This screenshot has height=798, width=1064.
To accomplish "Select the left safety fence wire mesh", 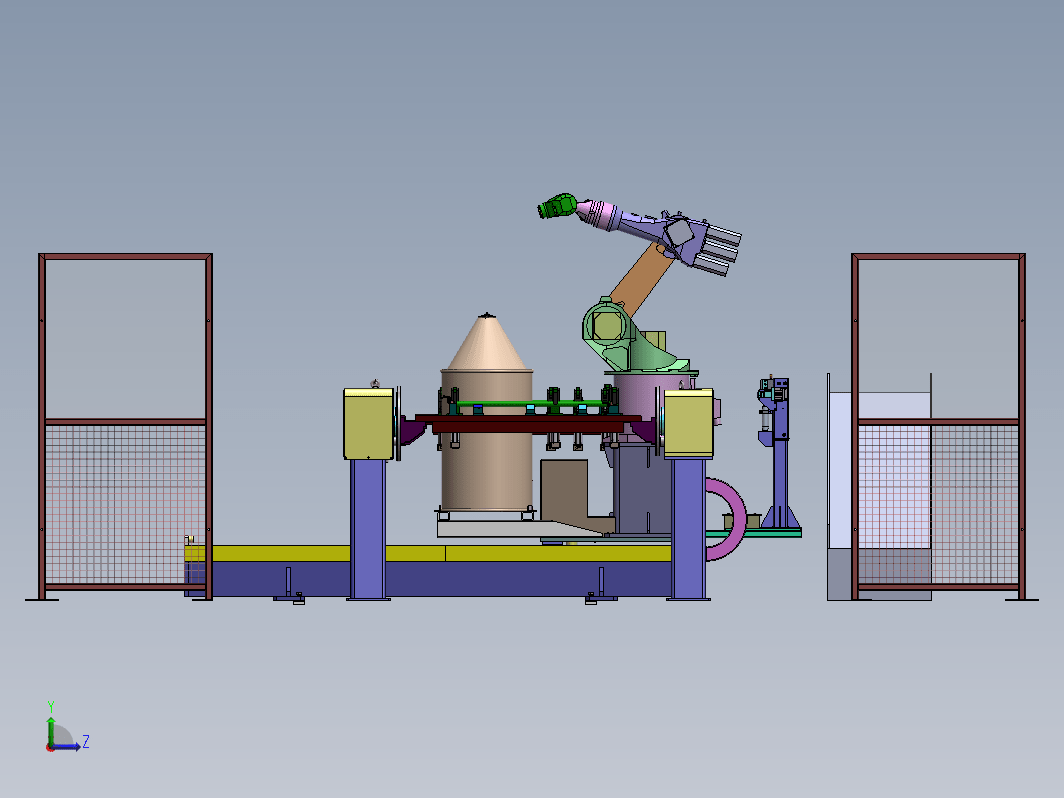I will coord(126,504).
